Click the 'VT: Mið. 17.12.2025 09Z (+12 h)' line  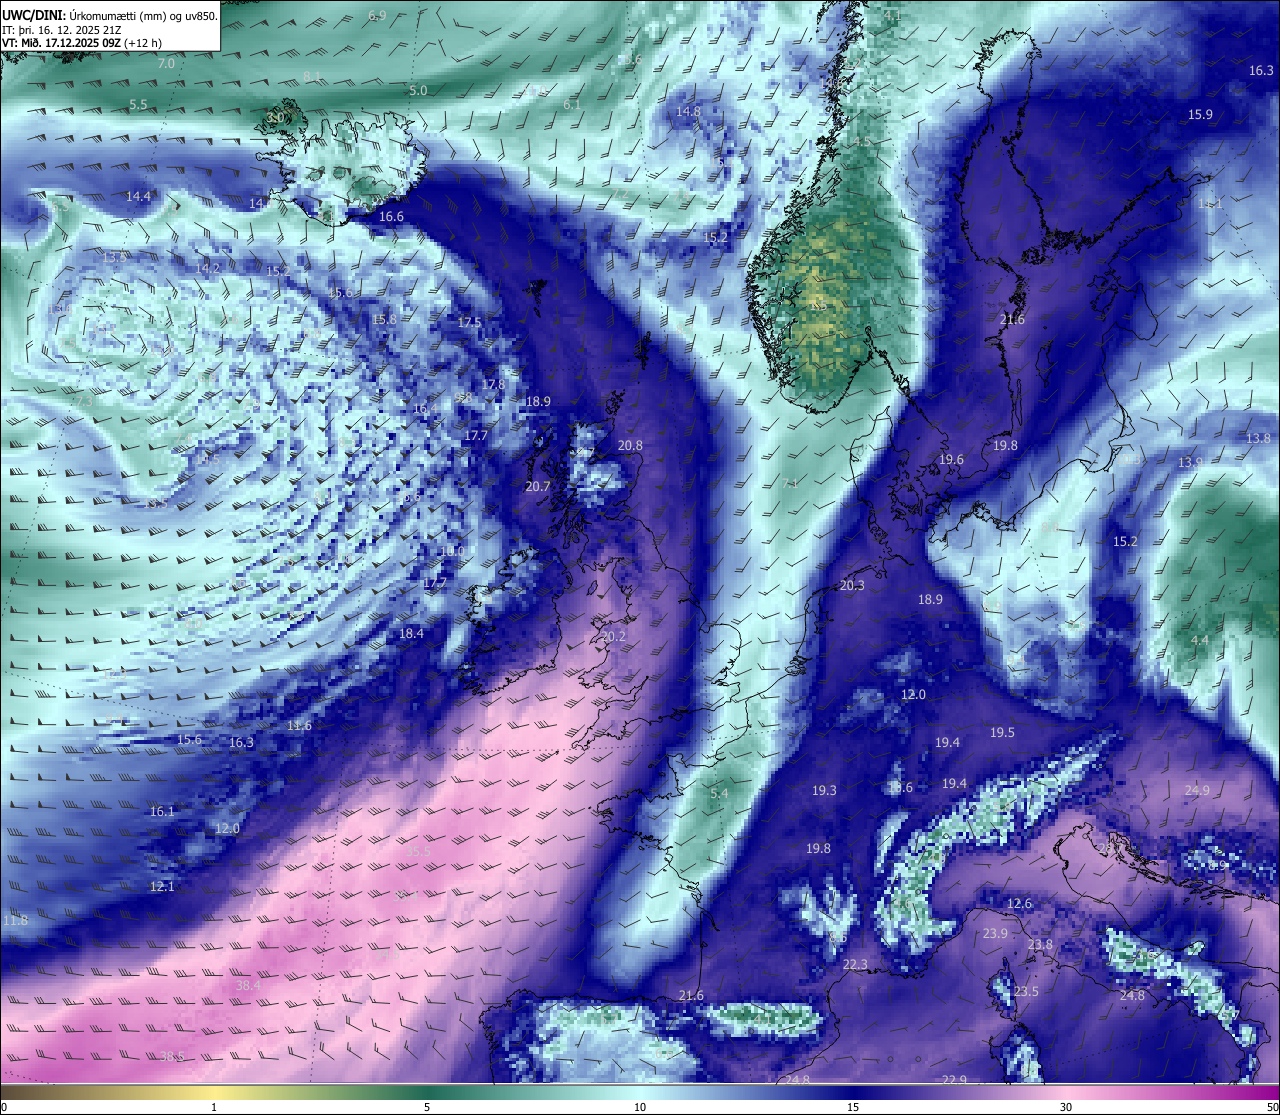(x=82, y=43)
